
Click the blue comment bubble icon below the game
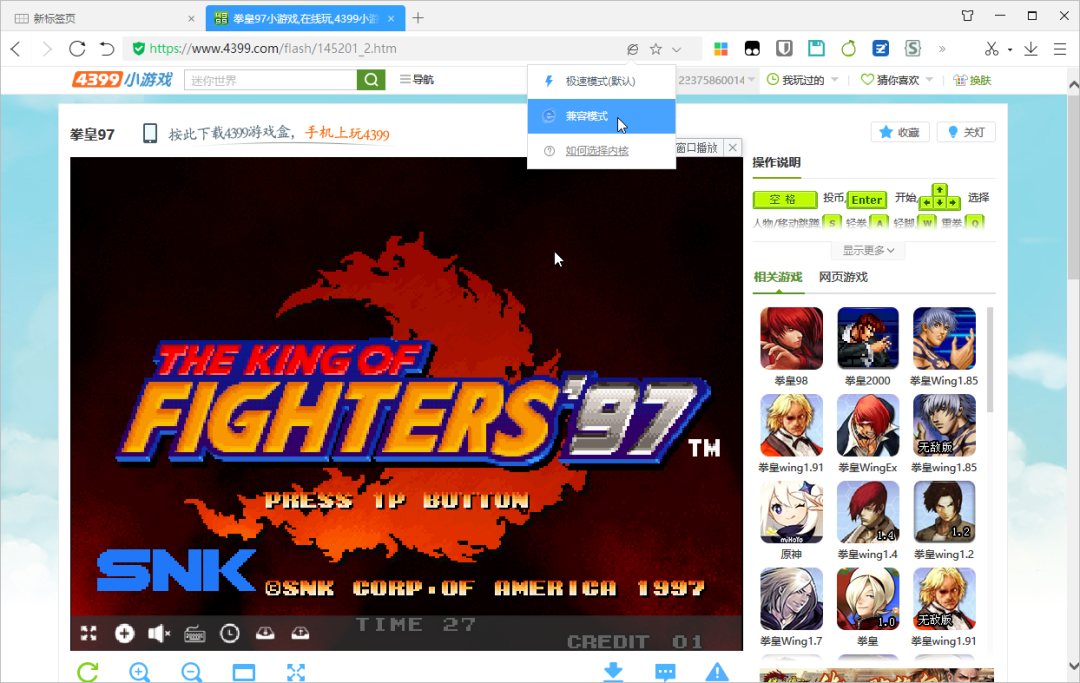click(665, 672)
